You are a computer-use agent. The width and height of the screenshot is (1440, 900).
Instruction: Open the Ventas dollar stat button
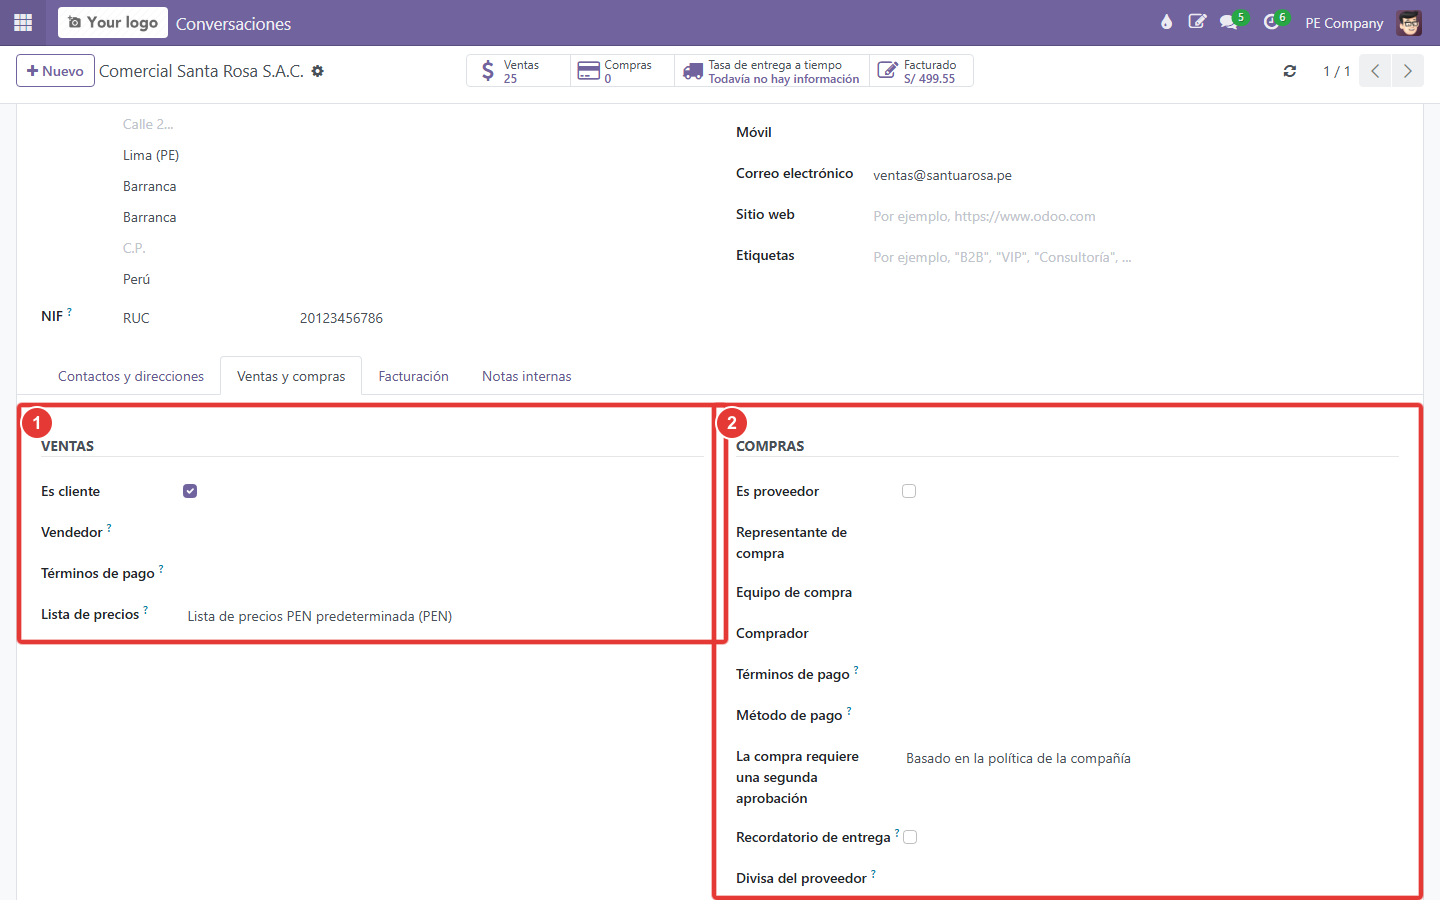(518, 71)
